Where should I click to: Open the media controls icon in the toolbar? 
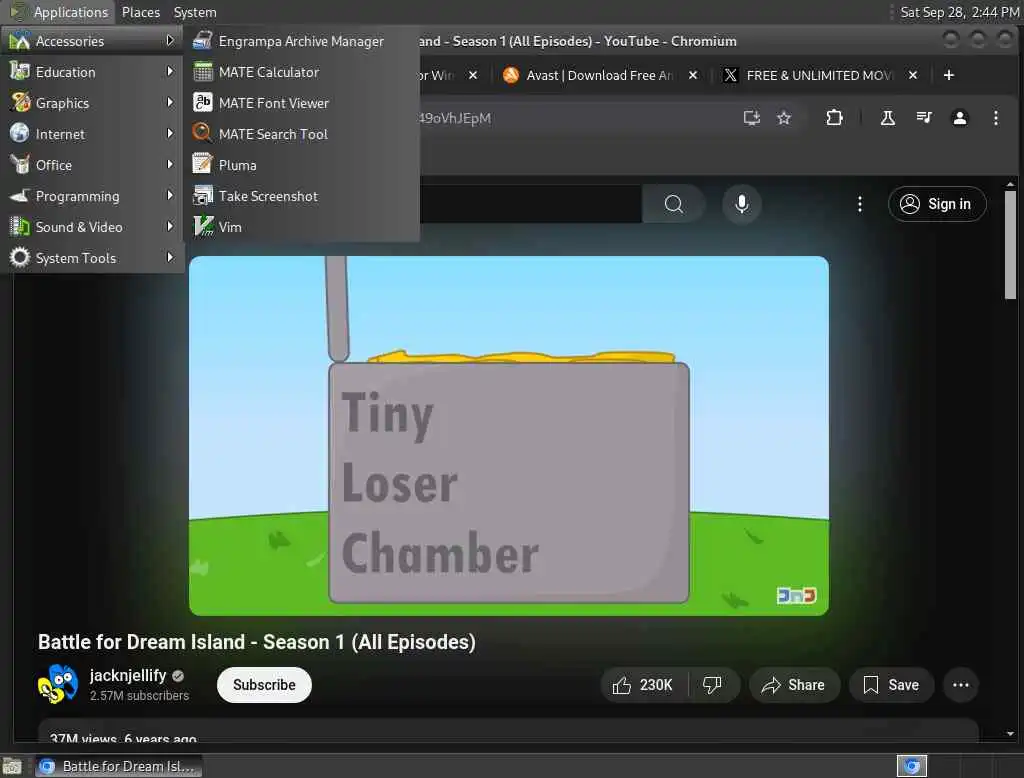coord(923,118)
